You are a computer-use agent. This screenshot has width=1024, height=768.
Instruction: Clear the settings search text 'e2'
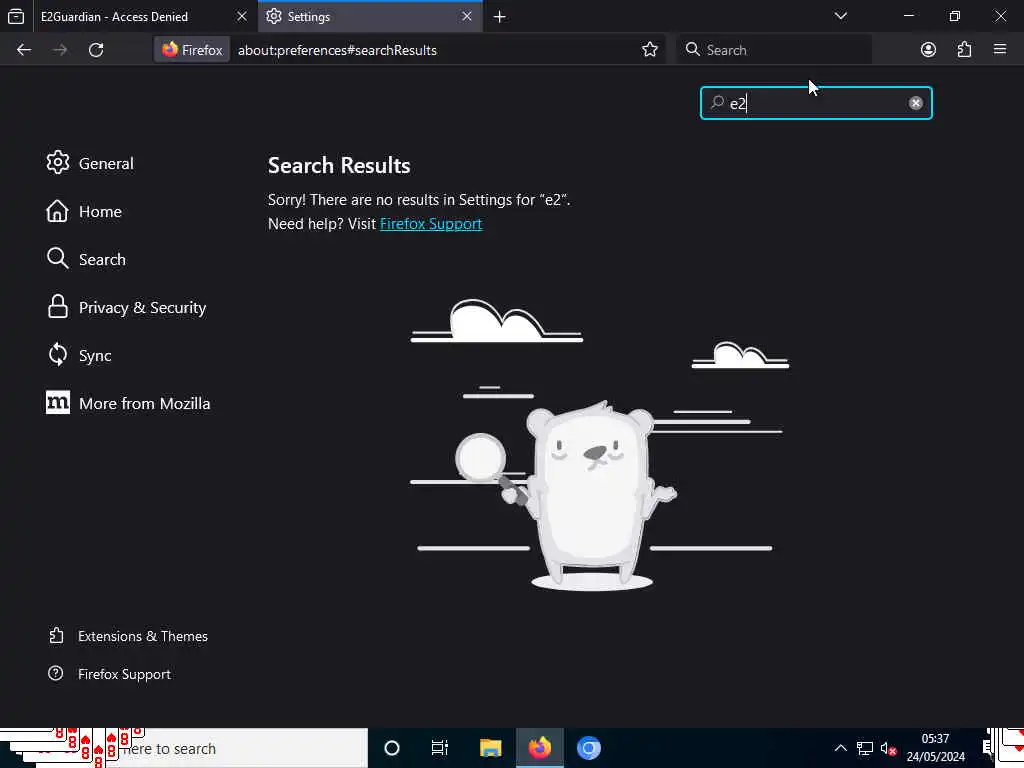(916, 103)
